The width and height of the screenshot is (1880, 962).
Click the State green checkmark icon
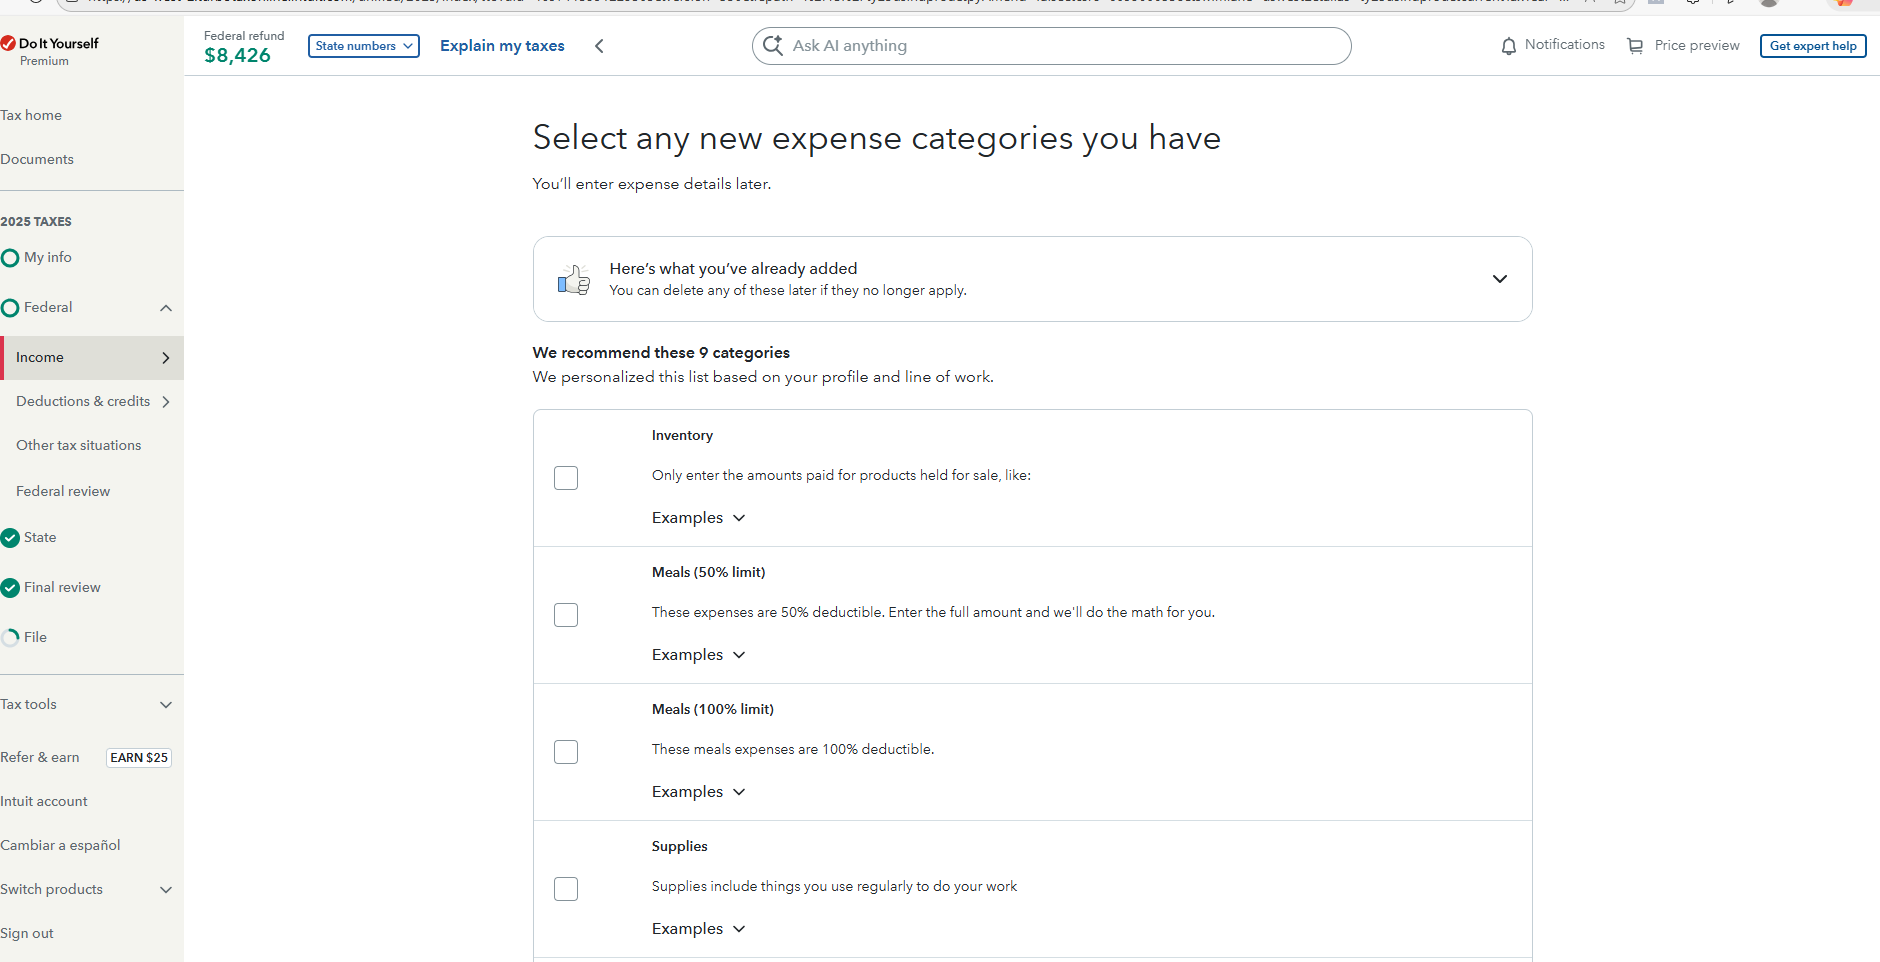coord(11,538)
